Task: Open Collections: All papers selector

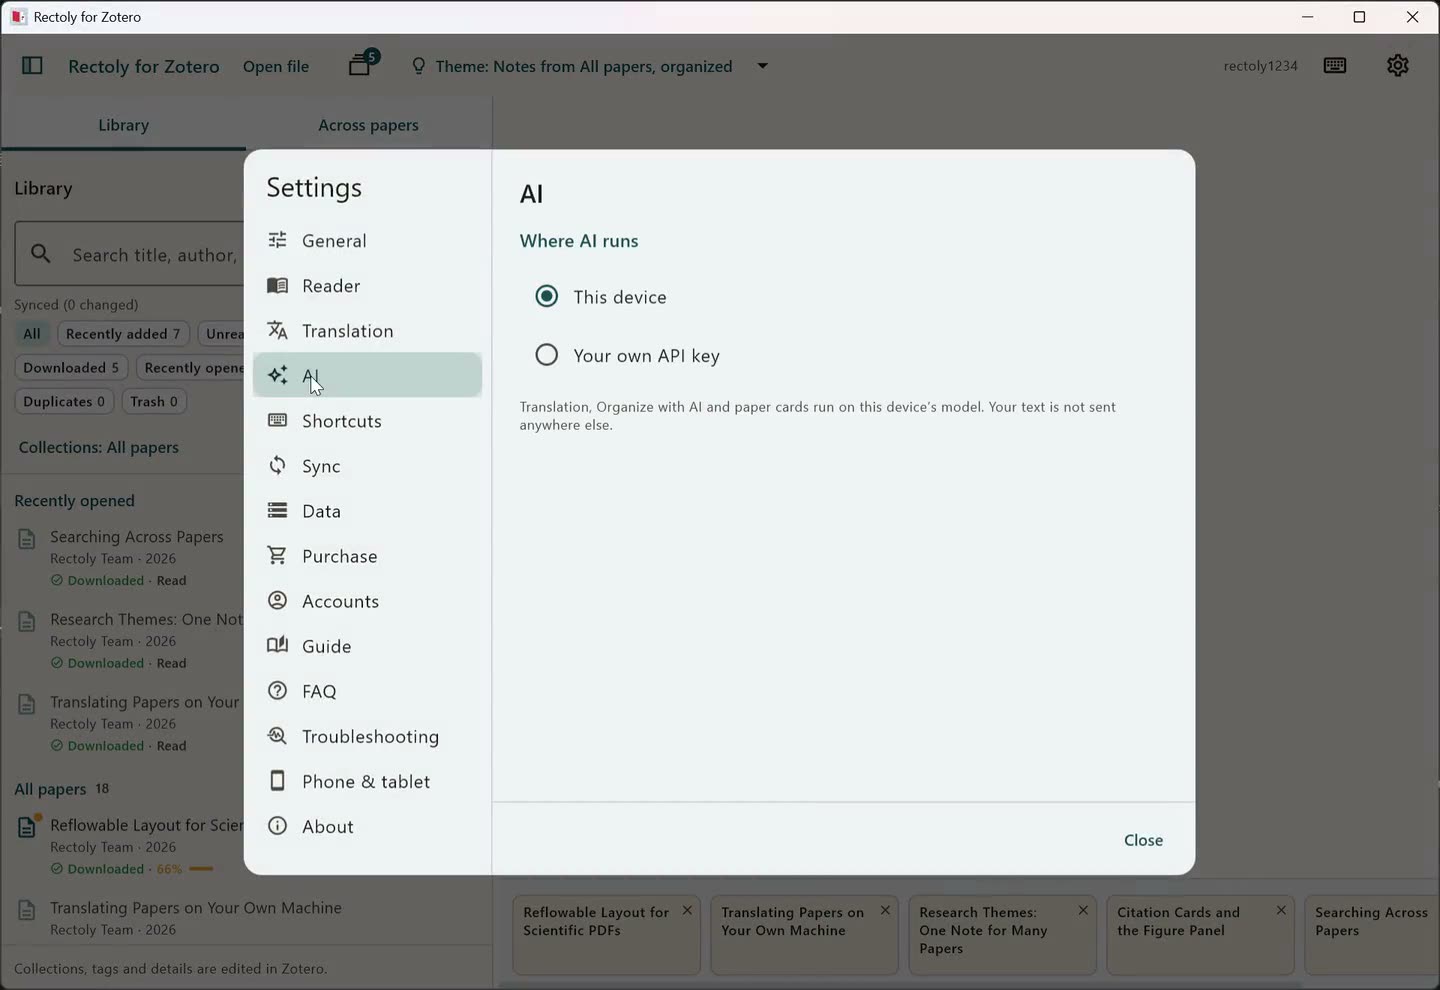Action: coord(99,448)
